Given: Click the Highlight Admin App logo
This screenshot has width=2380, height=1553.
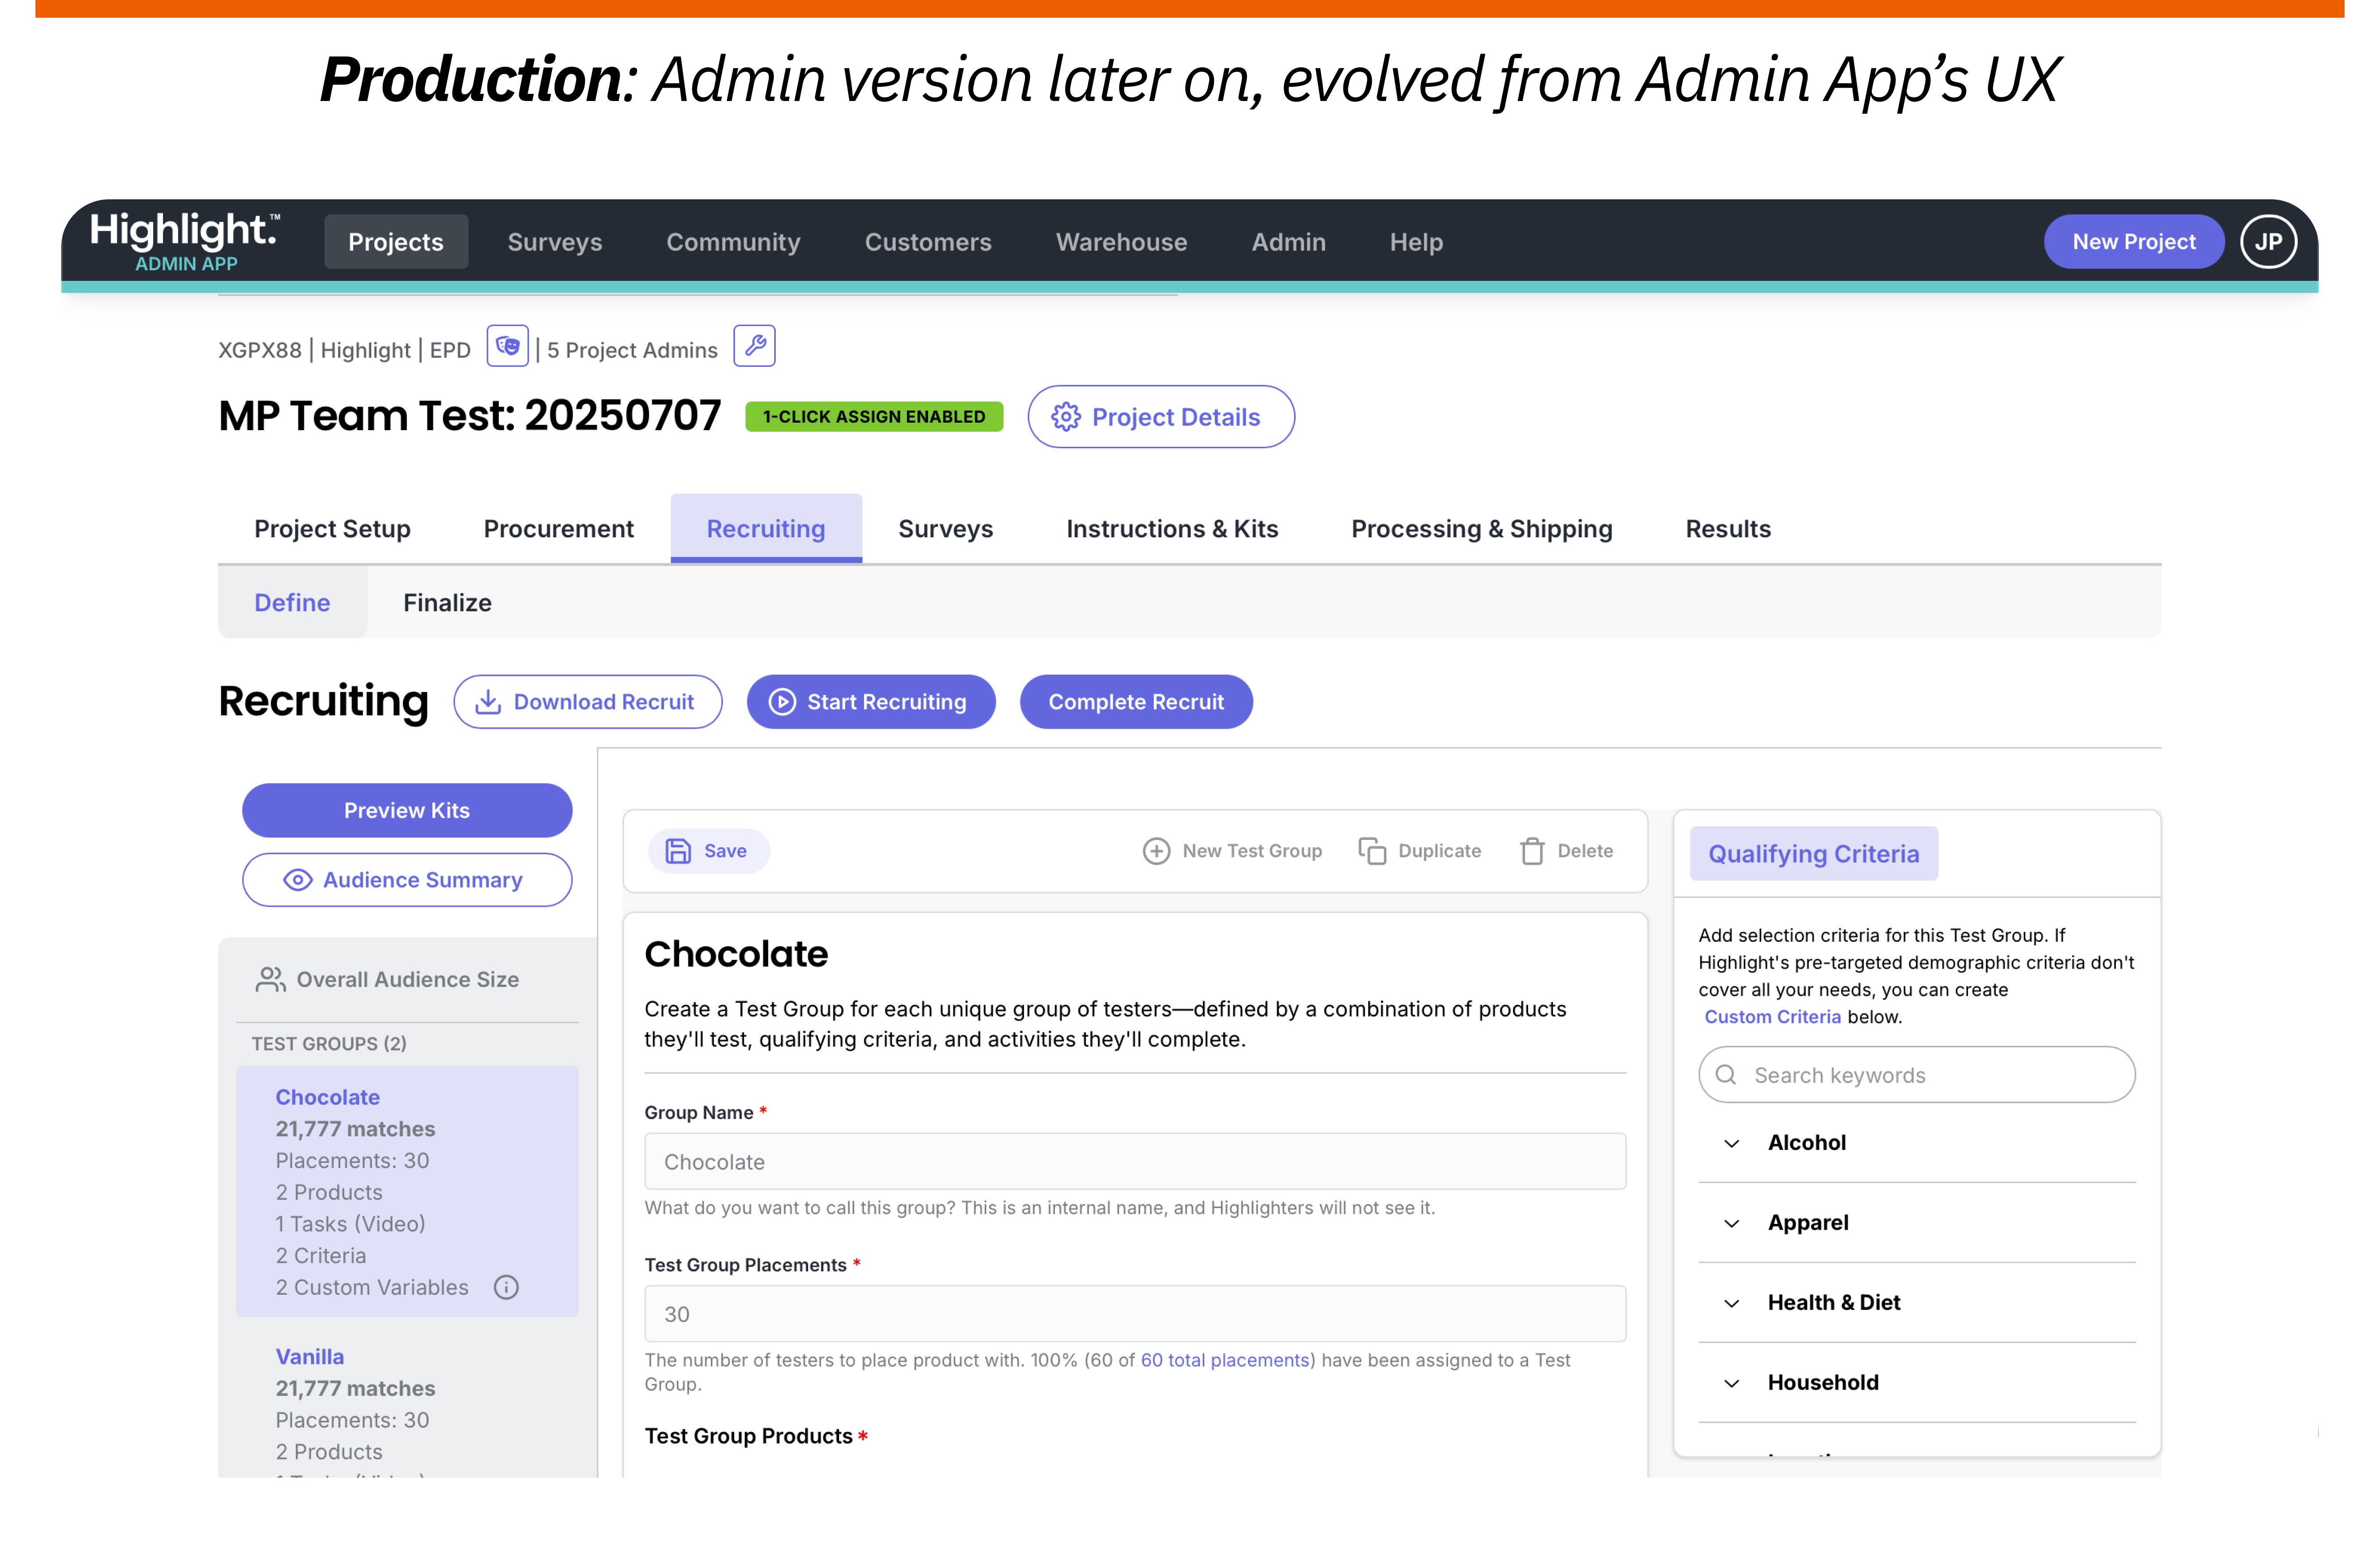Looking at the screenshot, I should (185, 241).
